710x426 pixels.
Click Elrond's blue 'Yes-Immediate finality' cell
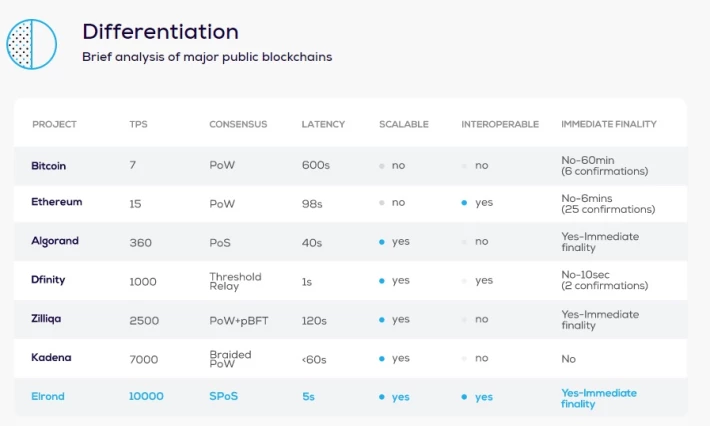pos(599,398)
